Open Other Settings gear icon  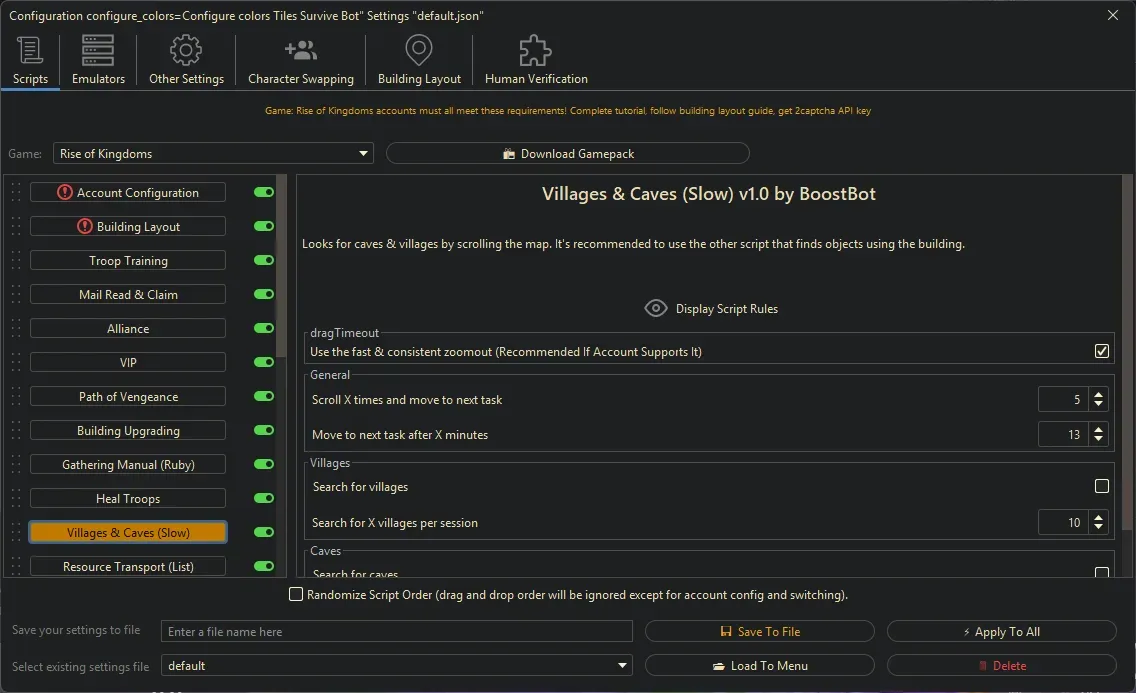186,50
